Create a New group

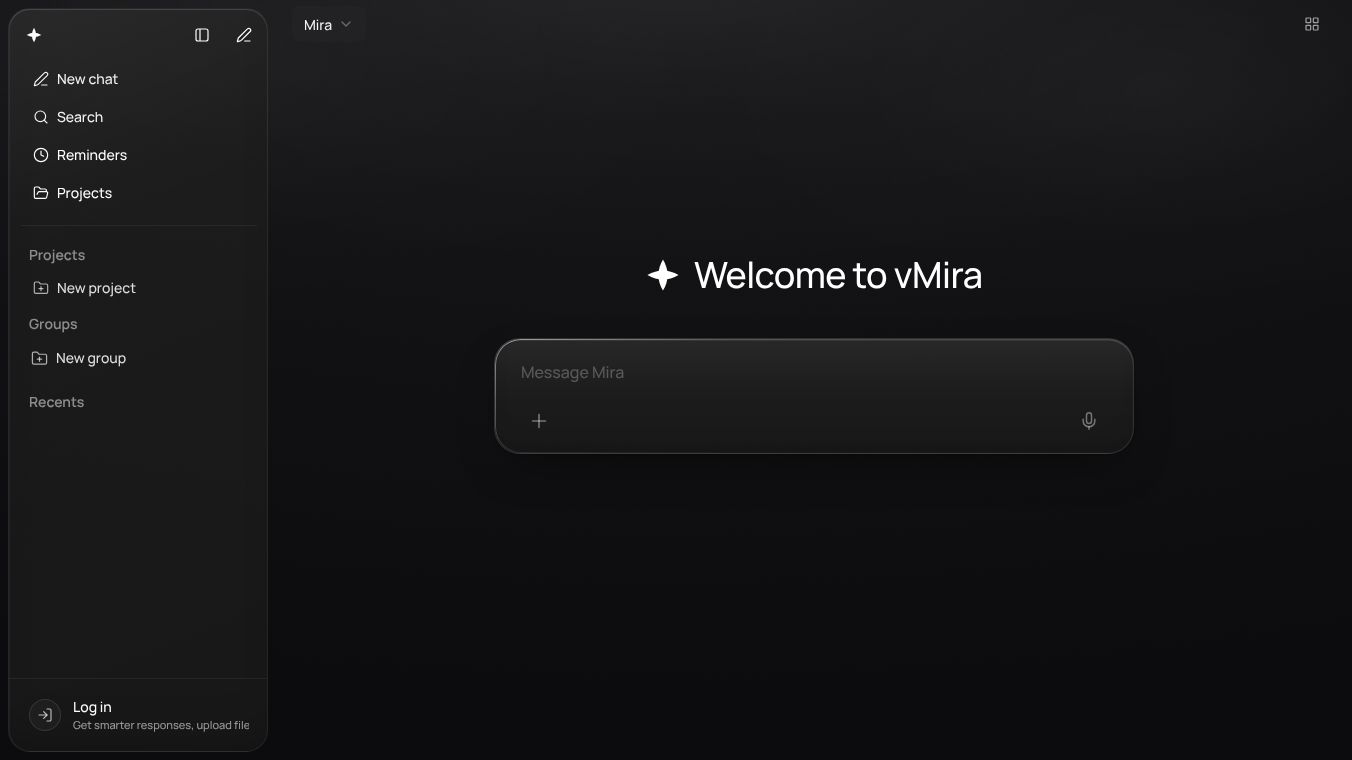pos(138,358)
